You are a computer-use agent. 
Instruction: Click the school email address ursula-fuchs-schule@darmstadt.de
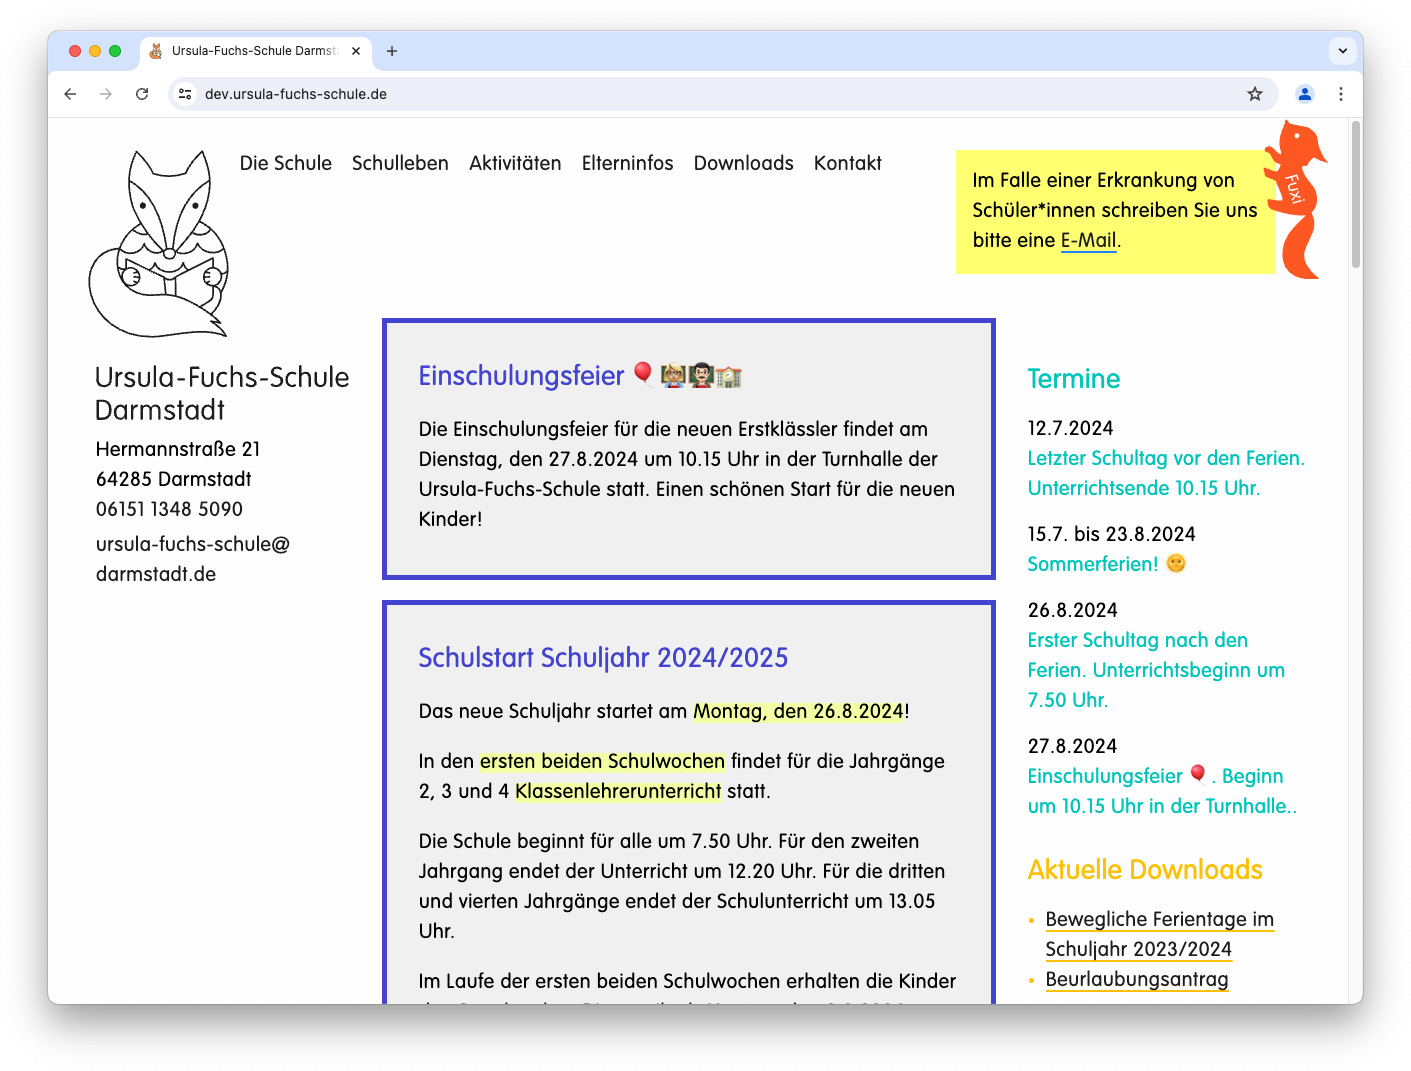pyautogui.click(x=193, y=559)
